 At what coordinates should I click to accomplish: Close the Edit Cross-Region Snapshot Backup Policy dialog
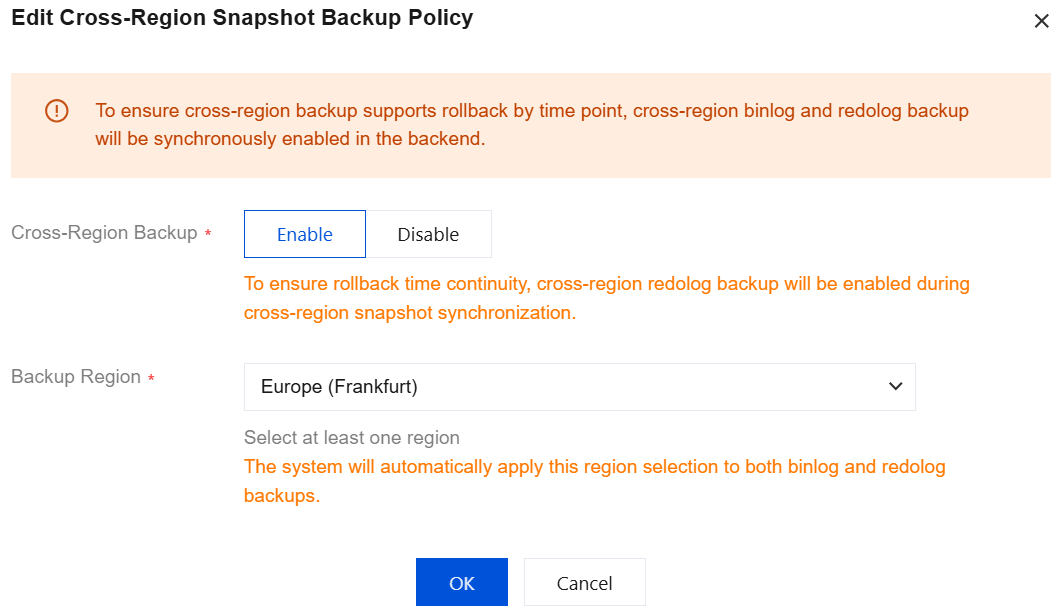click(1041, 21)
